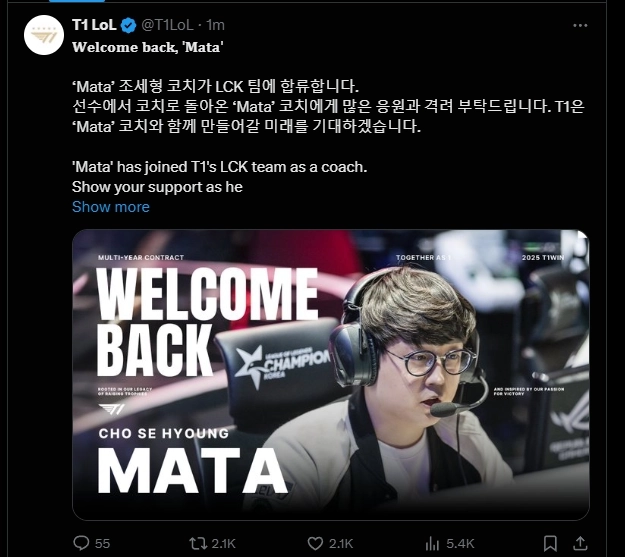The image size is (625, 557).
Task: Click the 55 replies count
Action: coord(102,543)
